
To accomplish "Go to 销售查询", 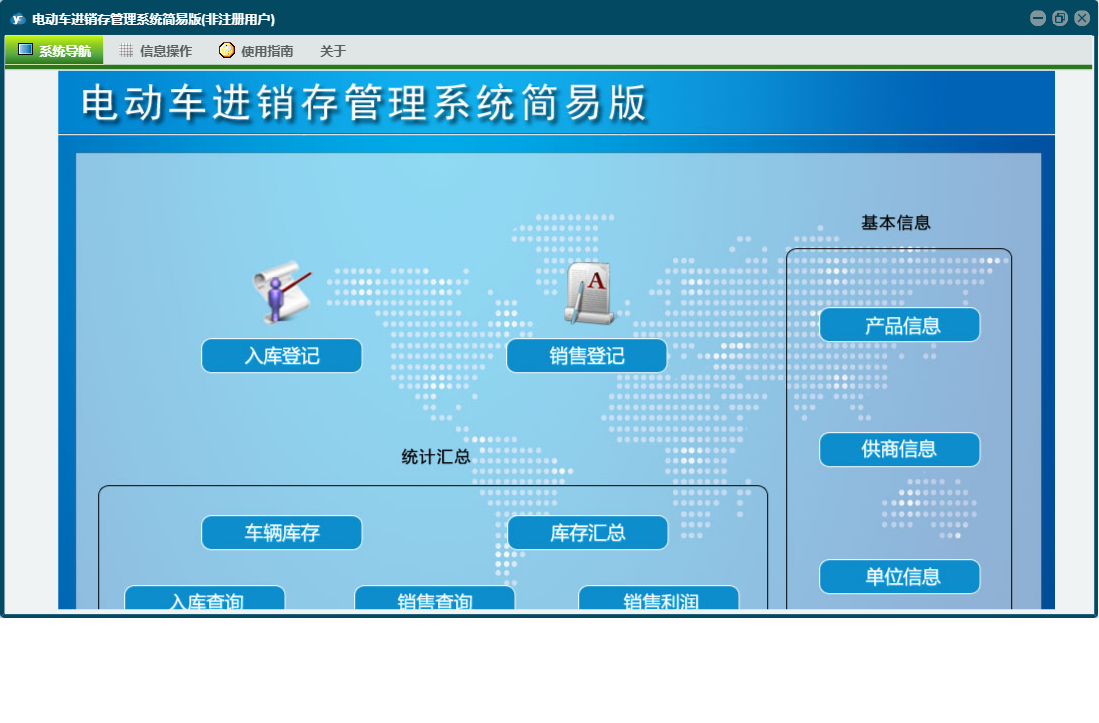I will tap(435, 599).
